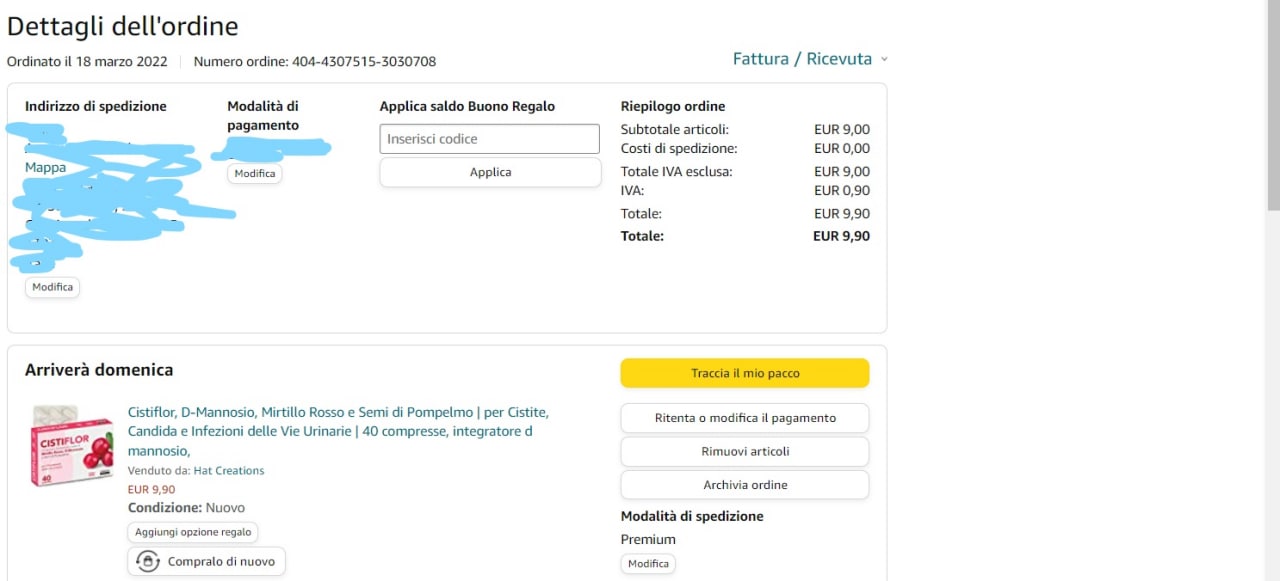Select Rimuovi articoli button
This screenshot has height=581, width=1280.
click(x=745, y=451)
